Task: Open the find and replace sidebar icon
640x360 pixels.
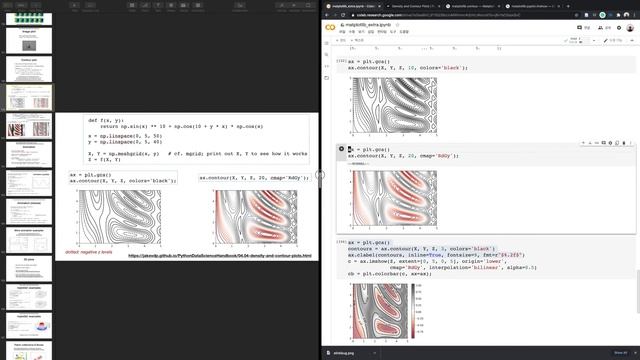Action: pyautogui.click(x=327, y=54)
